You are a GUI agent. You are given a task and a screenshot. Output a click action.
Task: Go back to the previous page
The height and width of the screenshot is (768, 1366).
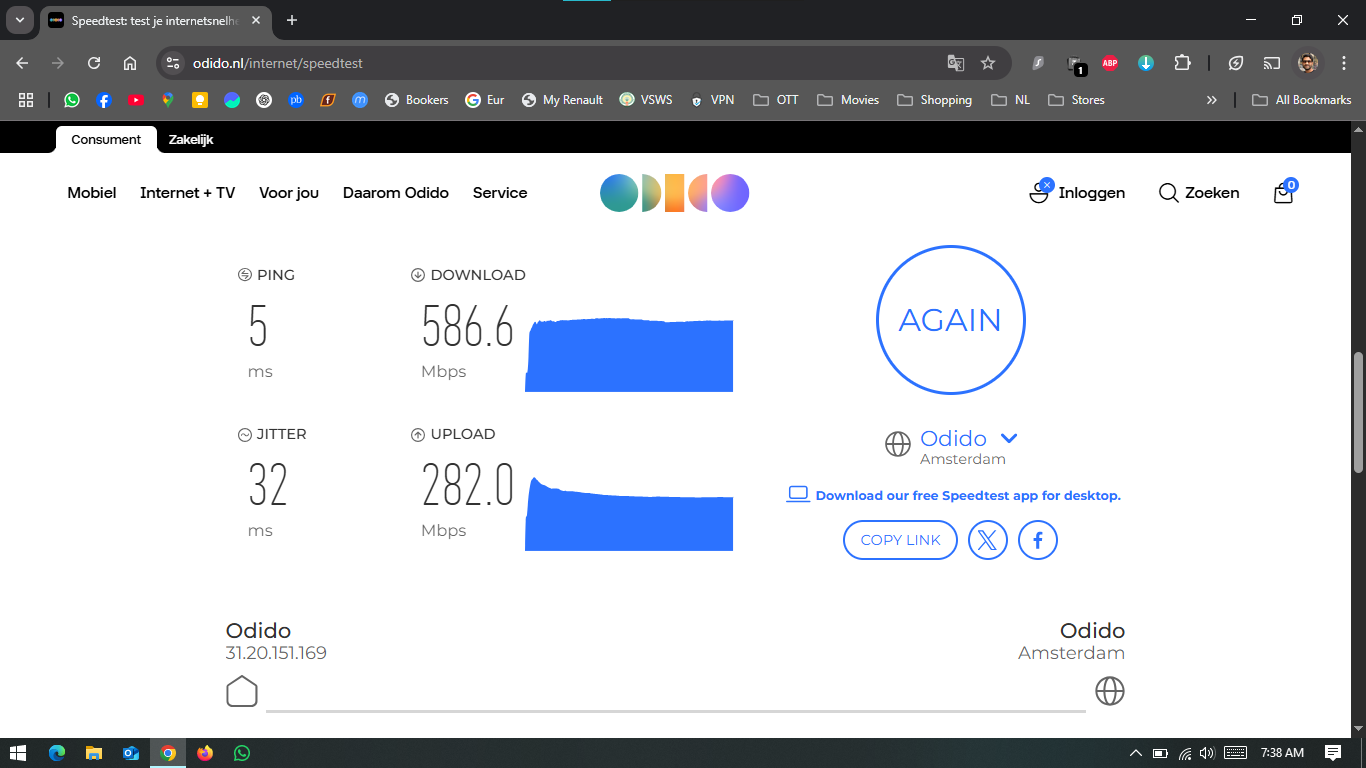[22, 63]
